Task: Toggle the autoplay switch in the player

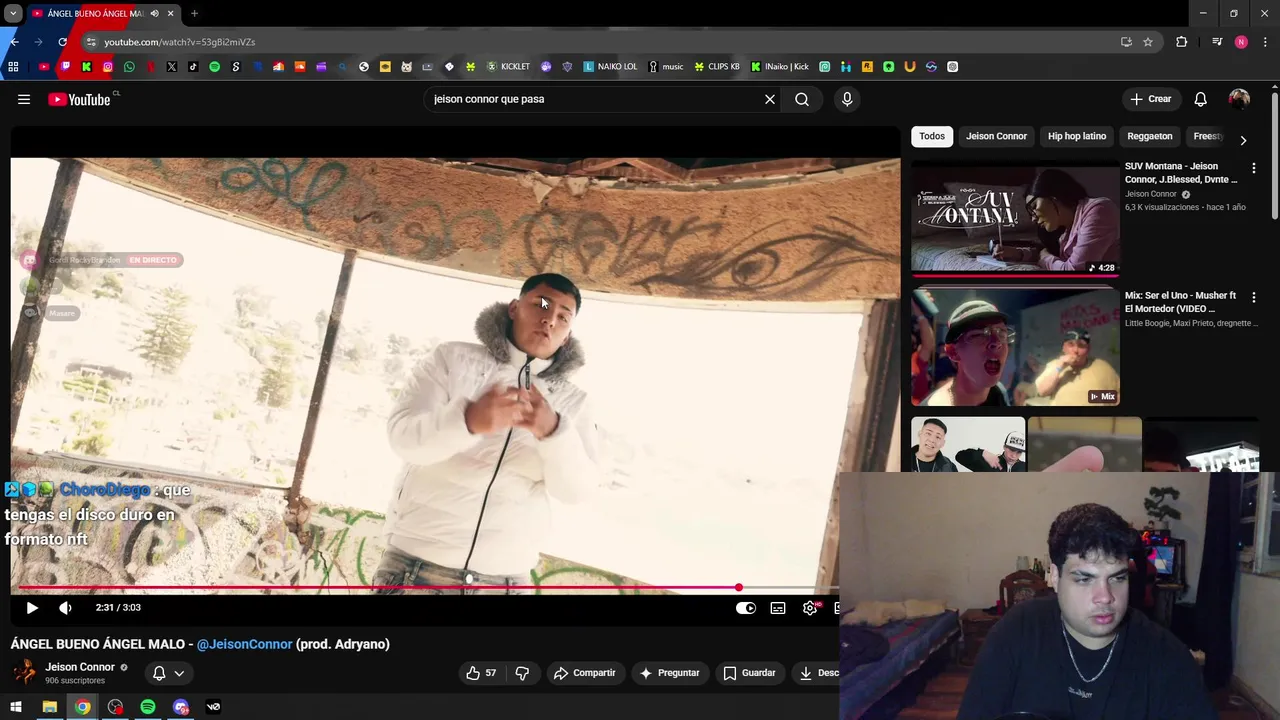Action: point(746,608)
